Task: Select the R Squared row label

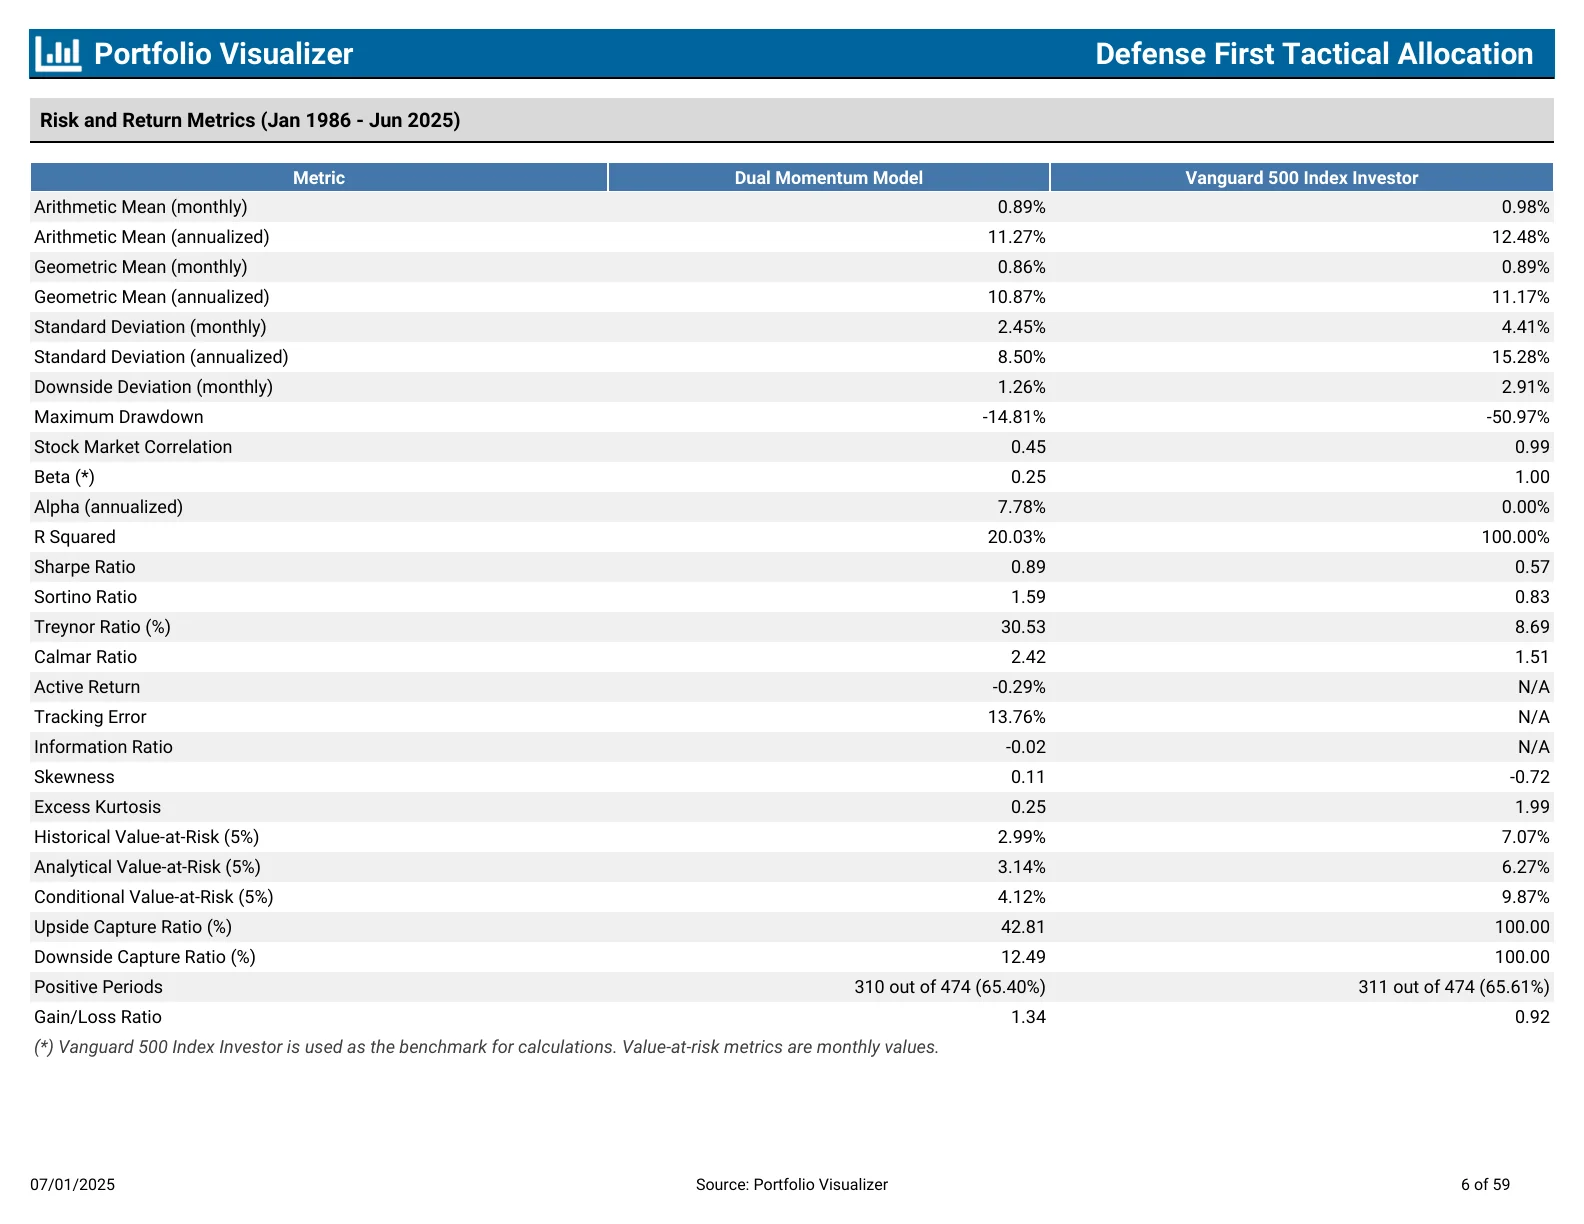Action: coord(75,537)
